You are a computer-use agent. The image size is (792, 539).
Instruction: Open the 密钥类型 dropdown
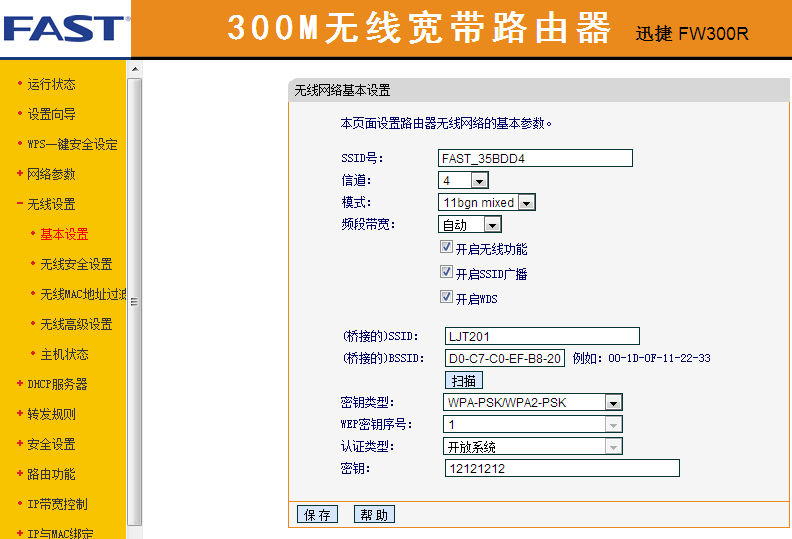coord(532,403)
